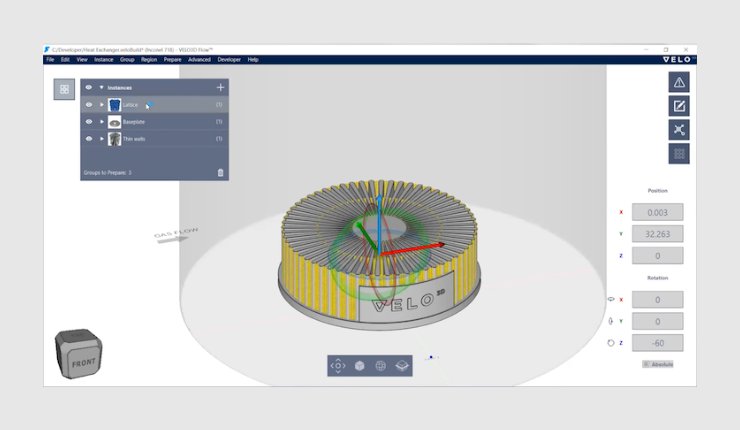
Task: Open the File menu
Action: pyautogui.click(x=50, y=59)
